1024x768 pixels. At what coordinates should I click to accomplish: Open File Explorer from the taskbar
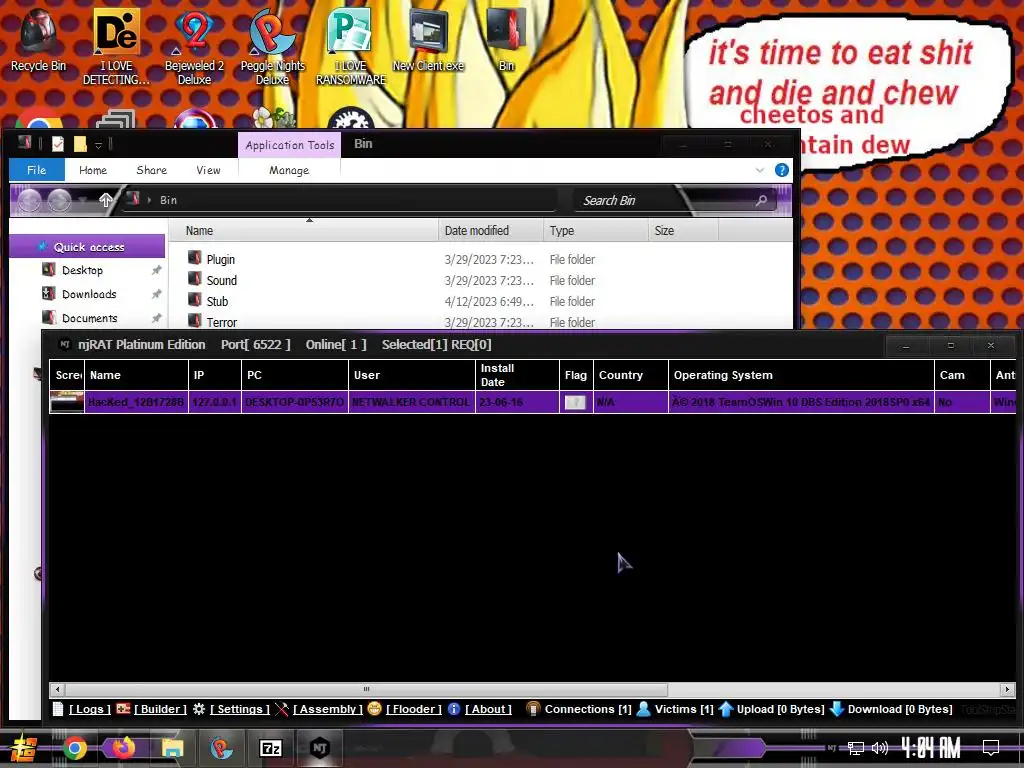172,748
